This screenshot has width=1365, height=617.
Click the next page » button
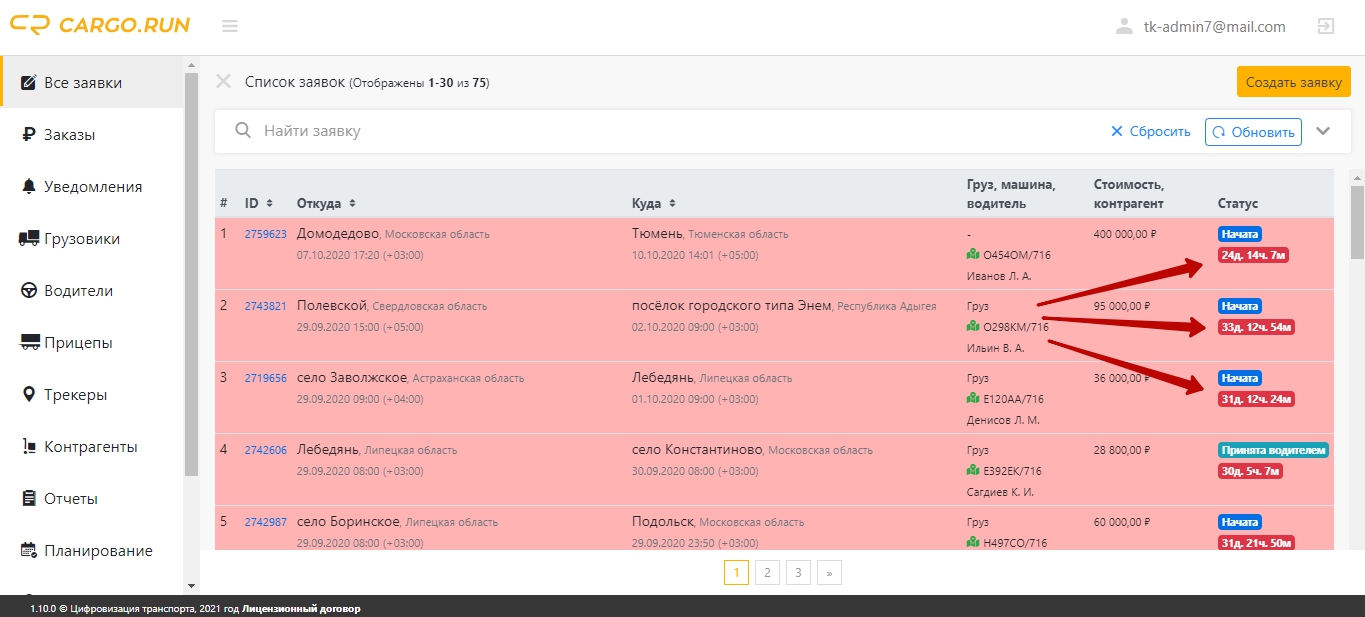(x=829, y=572)
